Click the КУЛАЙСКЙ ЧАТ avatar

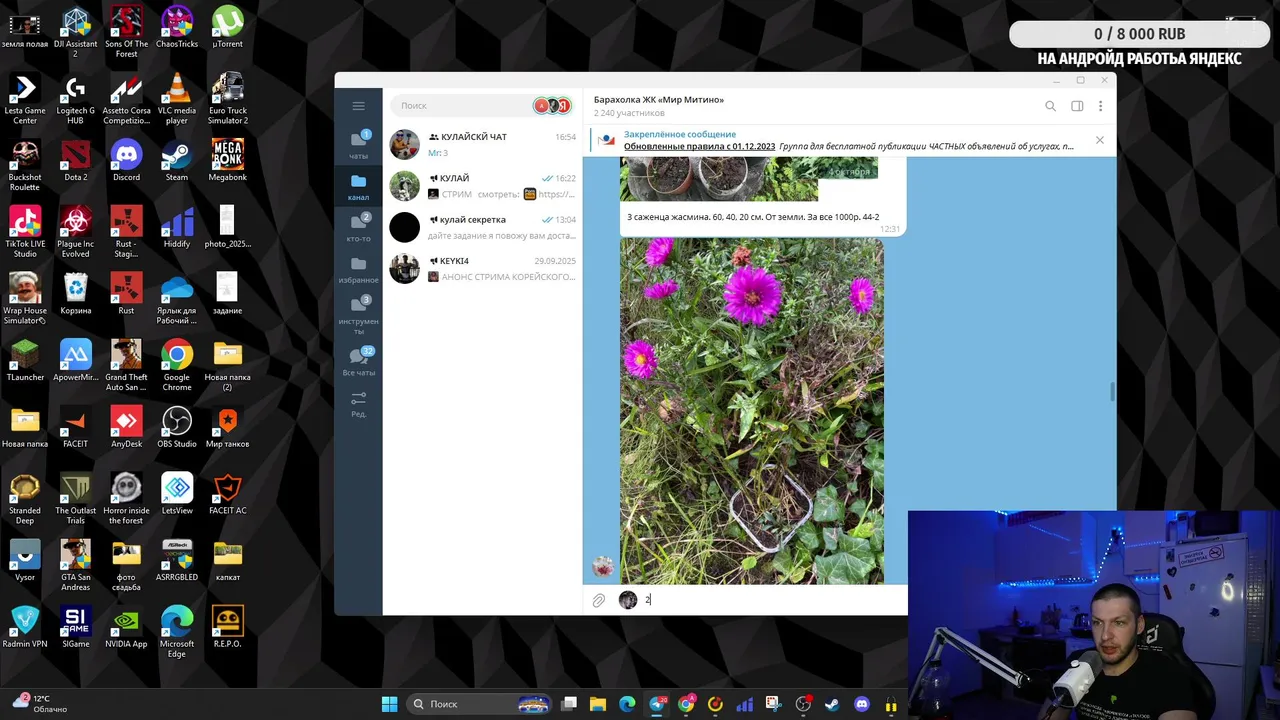point(404,145)
